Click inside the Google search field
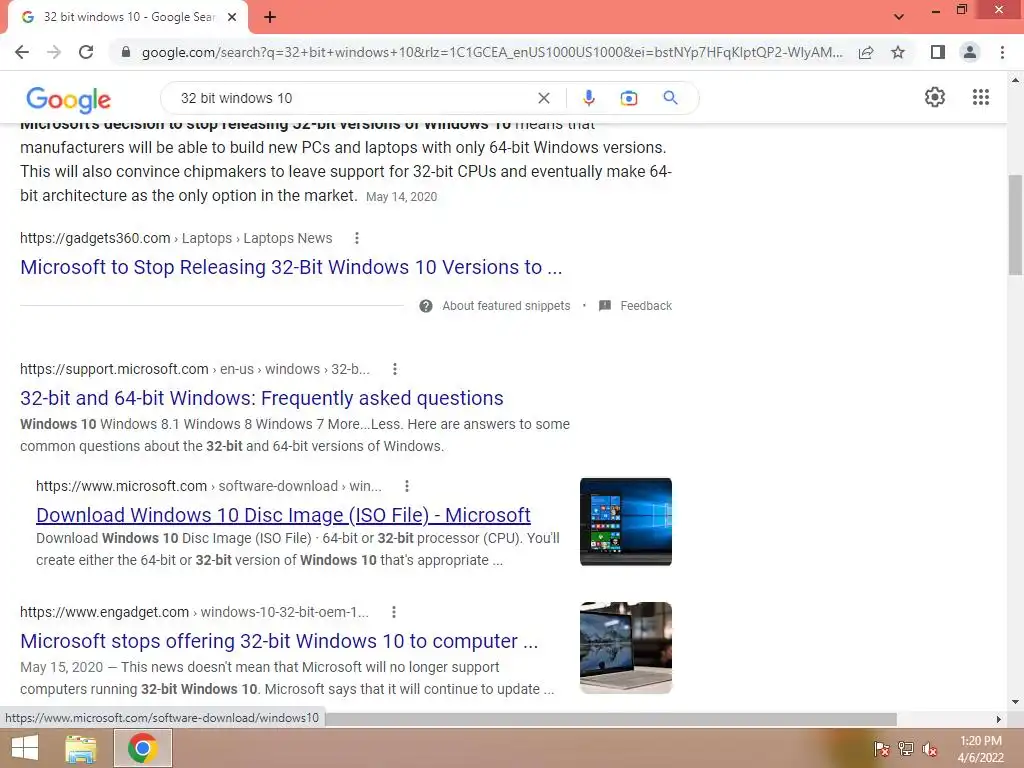 (353, 98)
